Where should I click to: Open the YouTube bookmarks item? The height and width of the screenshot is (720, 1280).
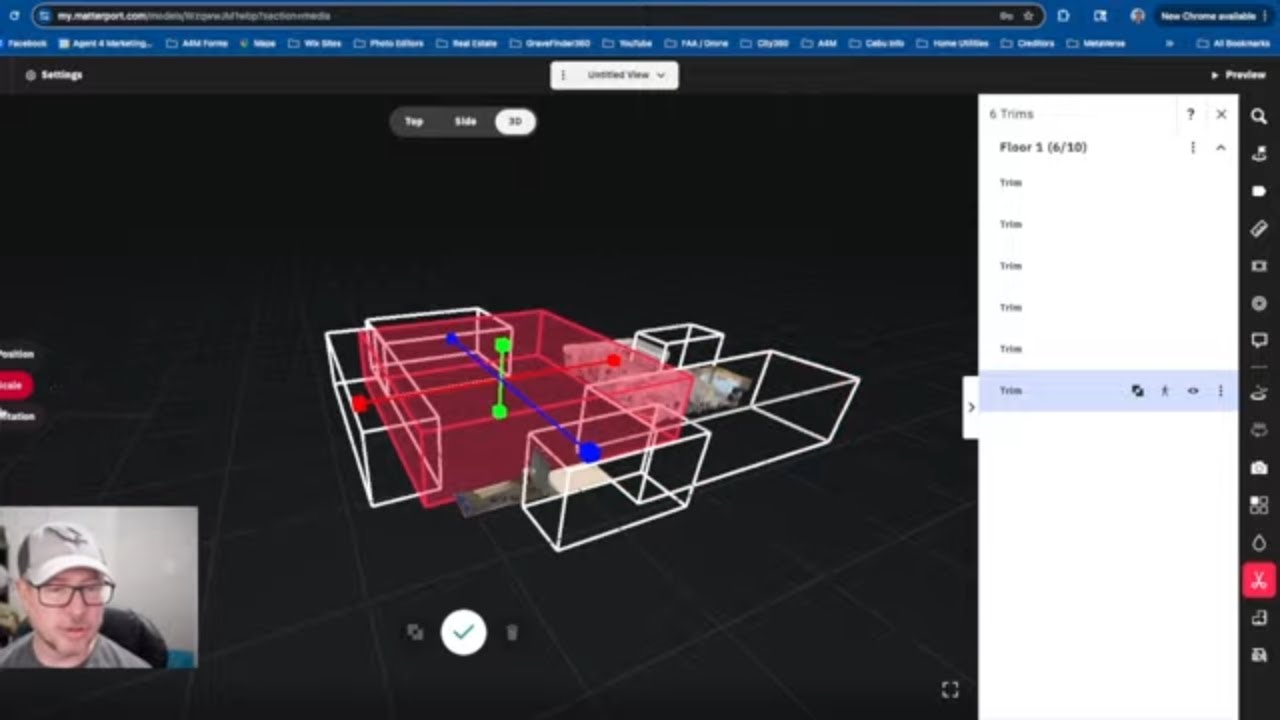click(628, 44)
